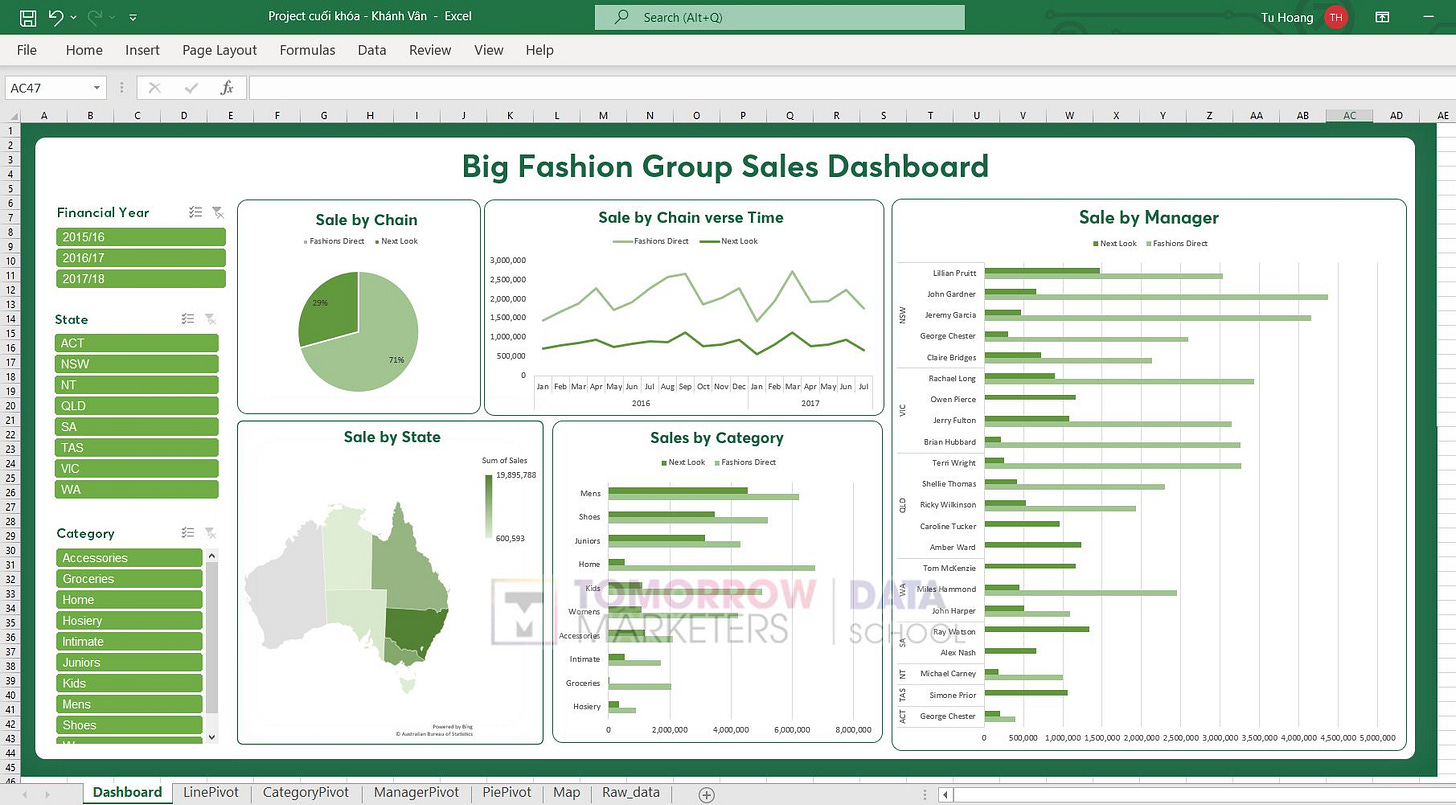Click the New Sheet plus icon
The height and width of the screenshot is (805, 1456).
click(x=707, y=794)
